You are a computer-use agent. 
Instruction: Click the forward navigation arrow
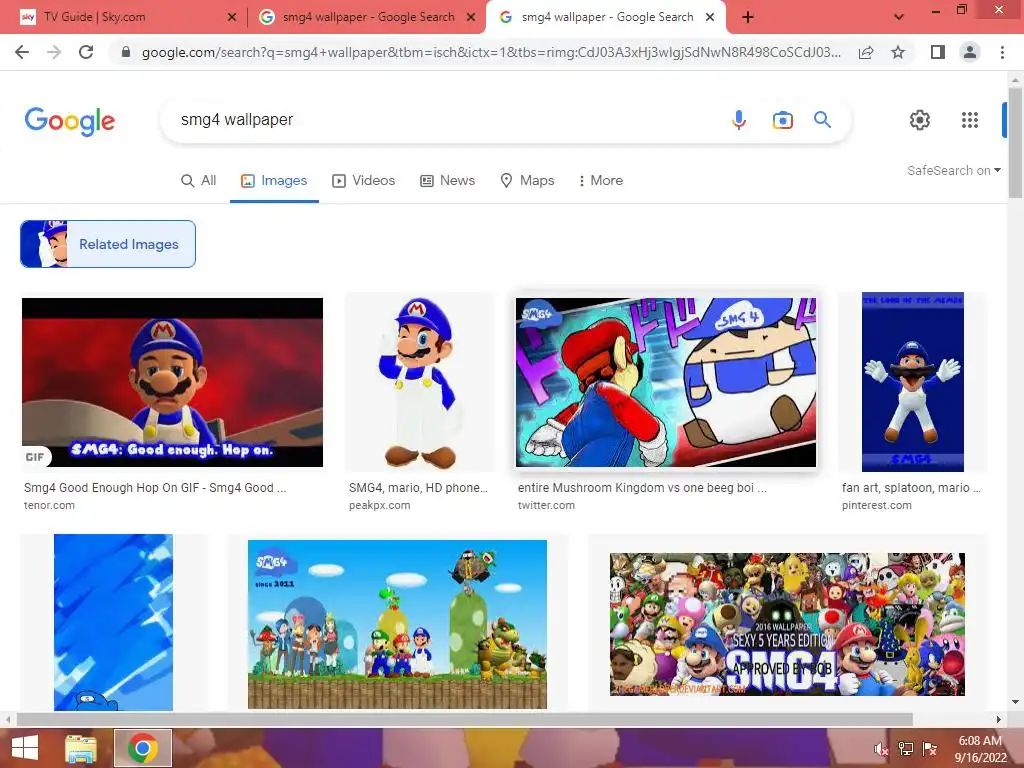point(54,52)
